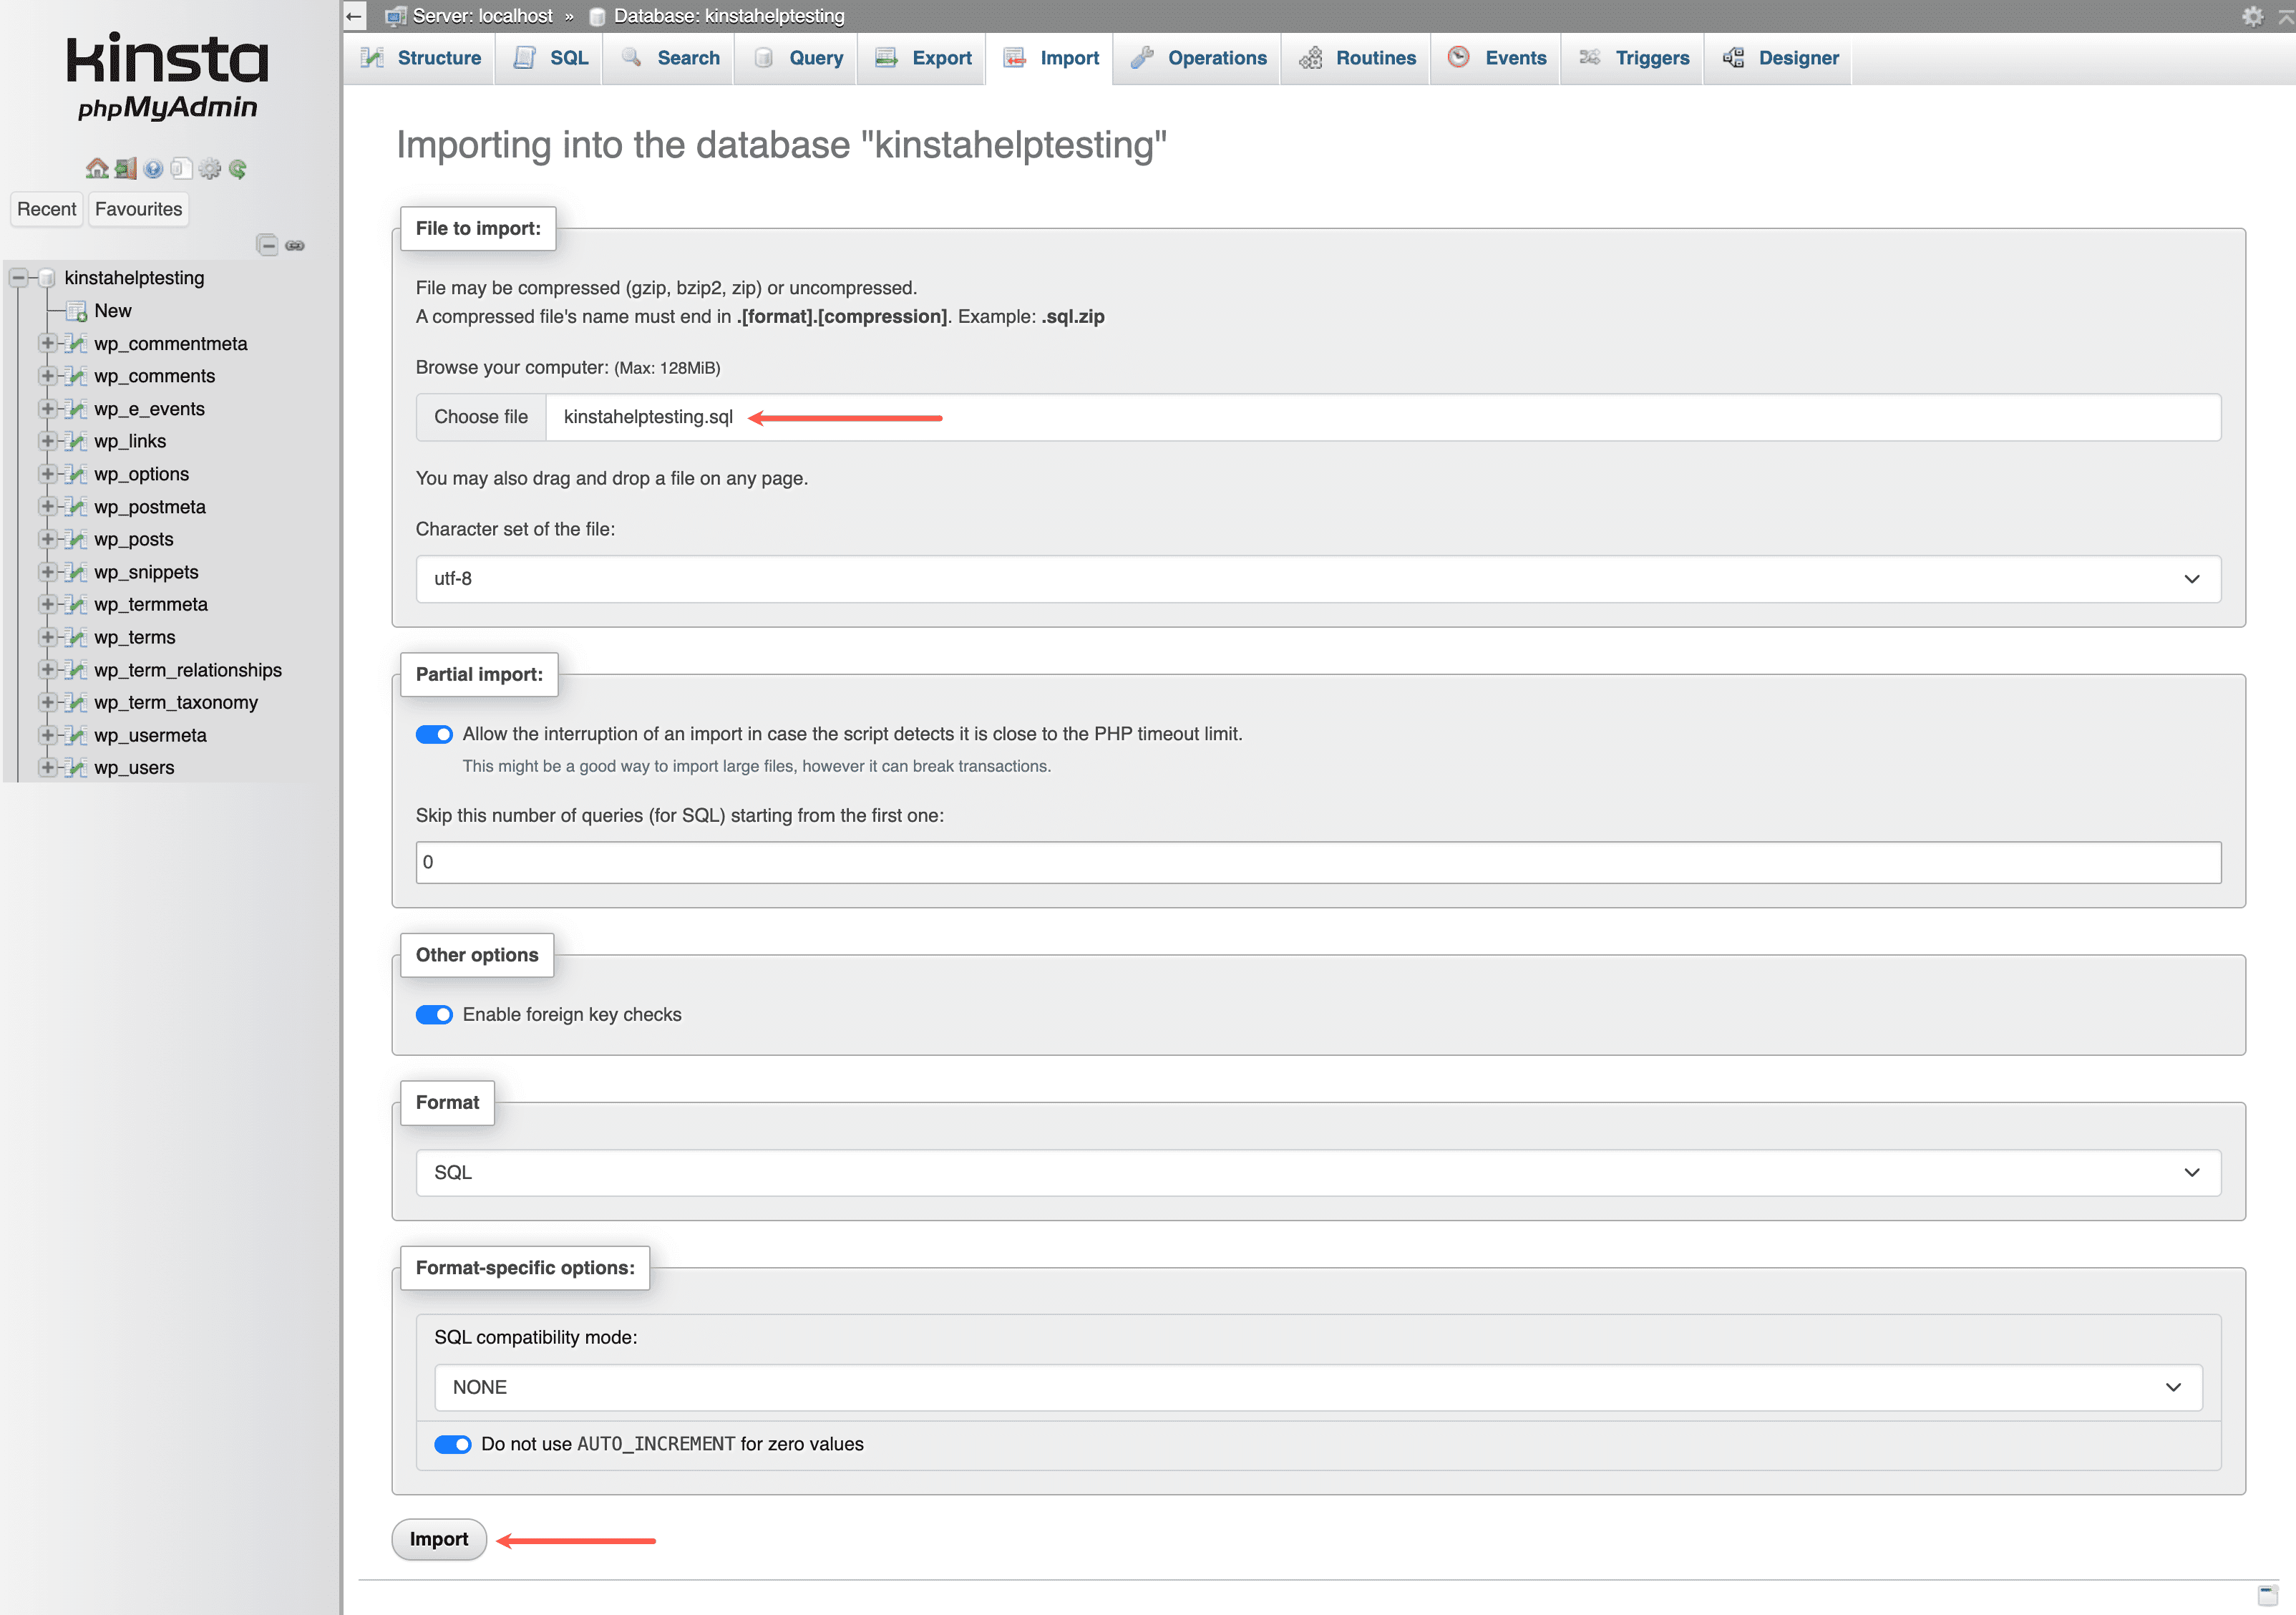Click the Routines panel icon
The height and width of the screenshot is (1615, 2296).
pos(1309,58)
